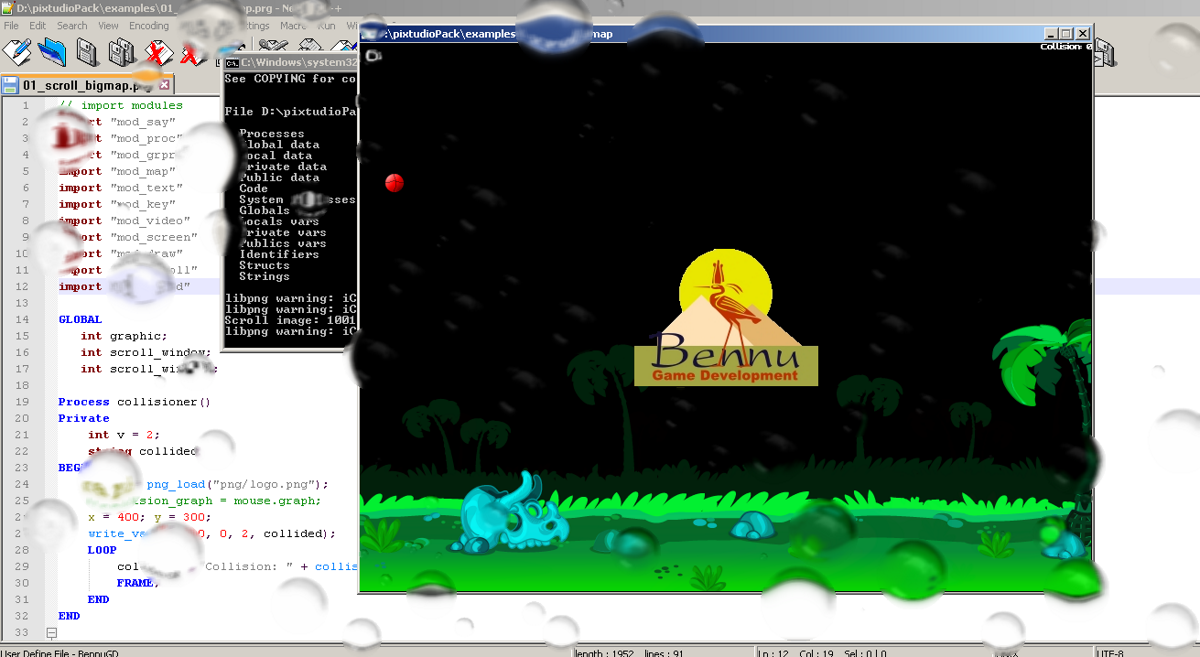Open a file via Notepad++ toolbar icon
The image size is (1200, 657).
tap(52, 51)
